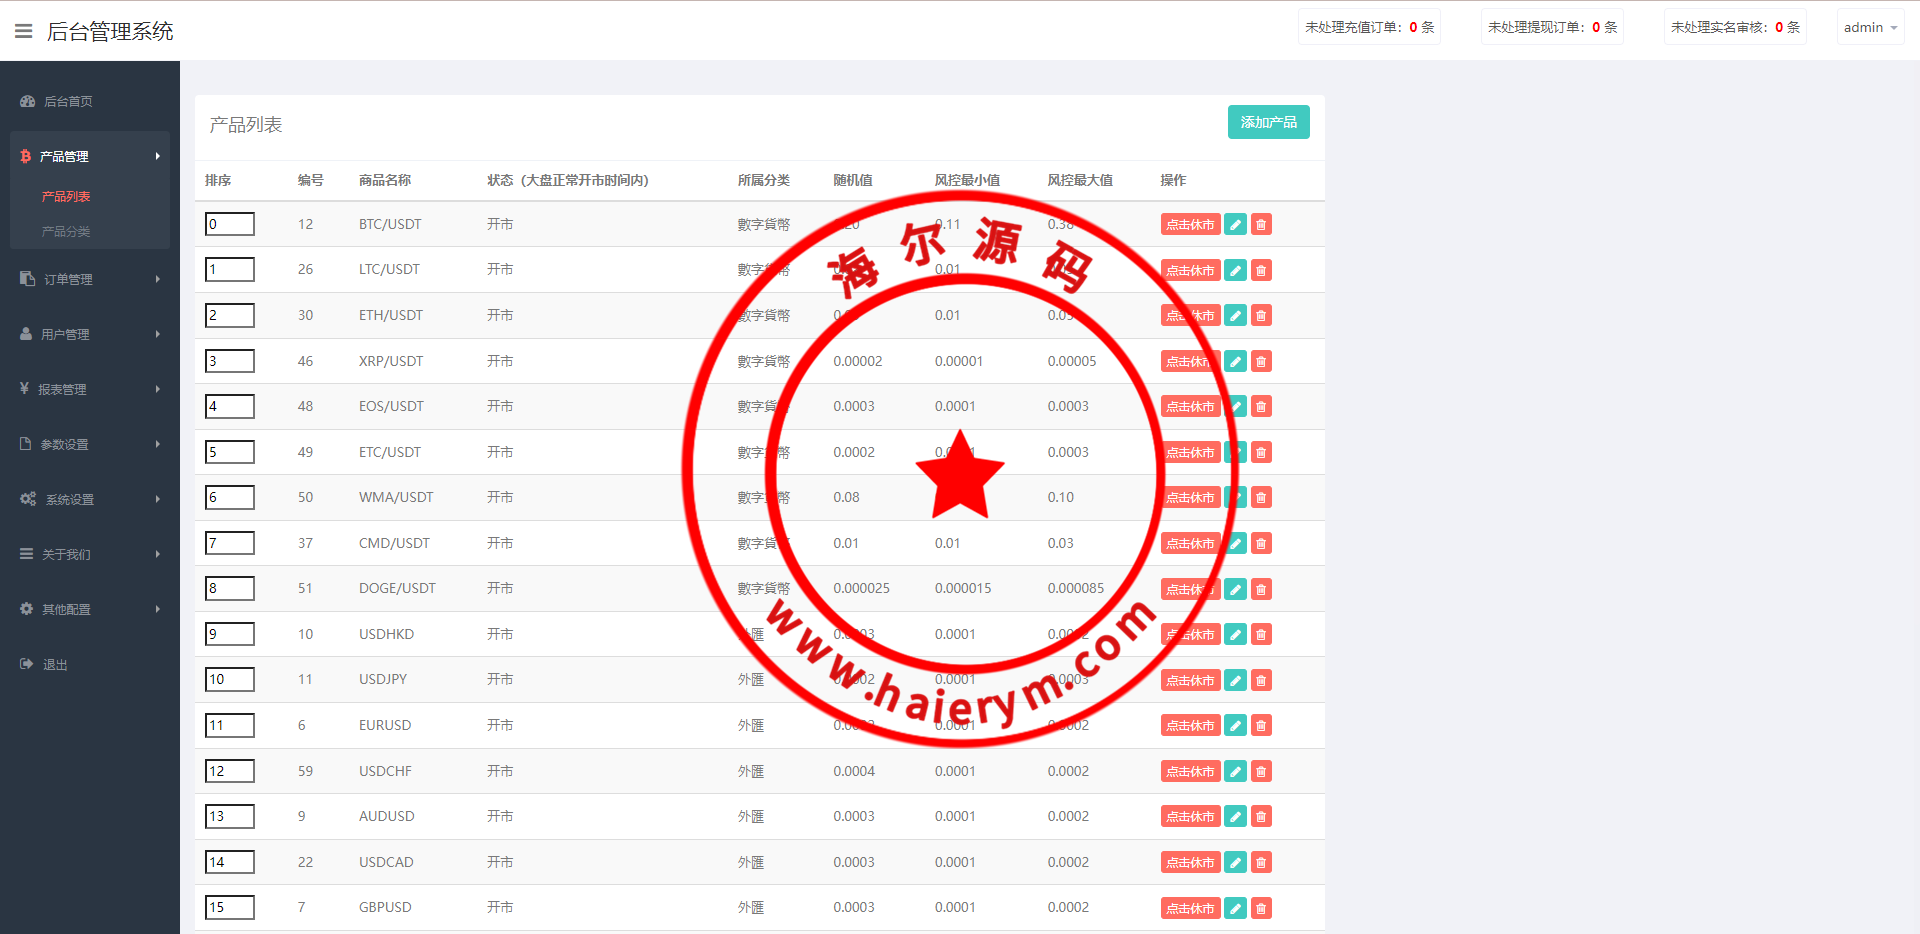This screenshot has height=934, width=1920.
Task: Toggle 点击休市 for USDHKD product
Action: coord(1190,635)
